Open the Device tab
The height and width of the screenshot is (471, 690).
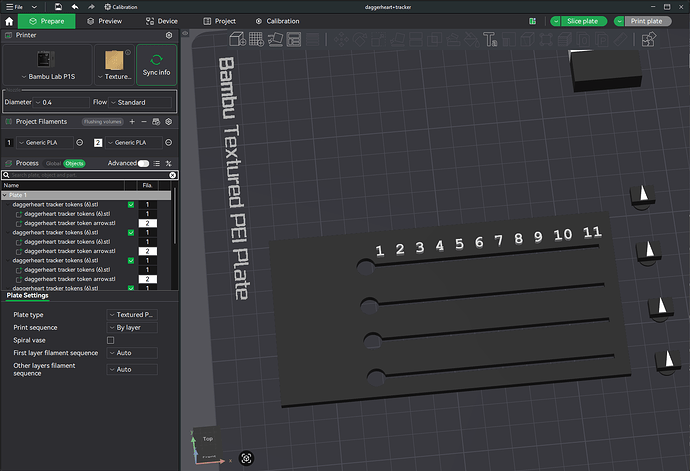(161, 21)
